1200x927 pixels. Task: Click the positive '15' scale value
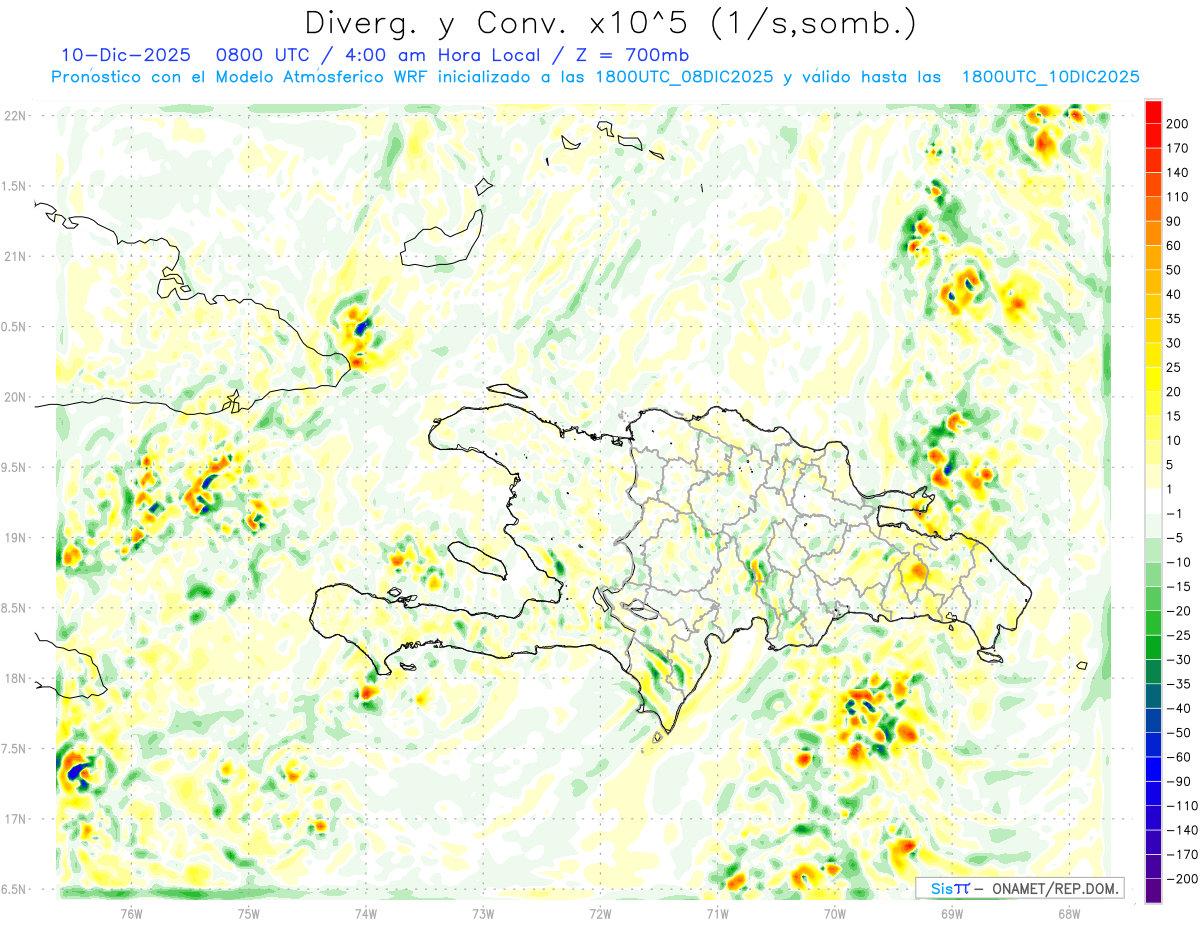(x=1175, y=416)
